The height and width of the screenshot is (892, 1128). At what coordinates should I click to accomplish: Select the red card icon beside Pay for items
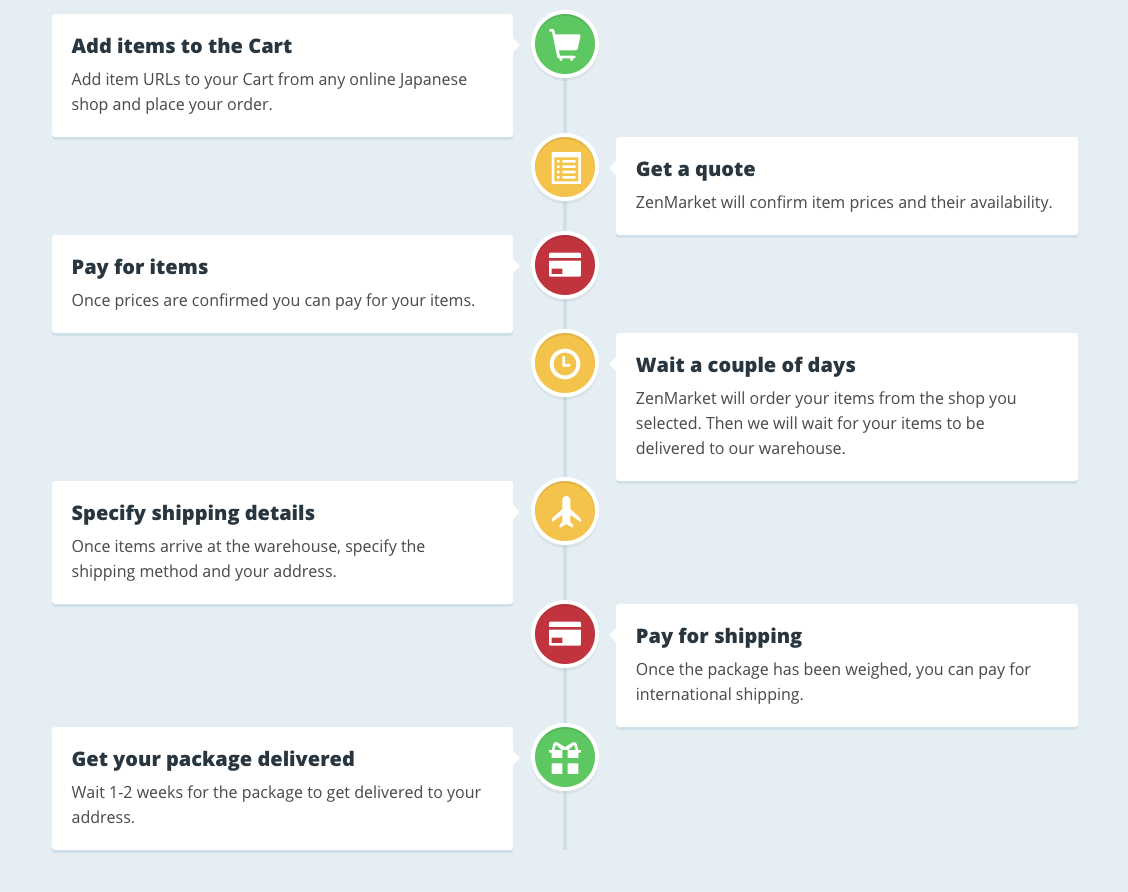point(565,265)
